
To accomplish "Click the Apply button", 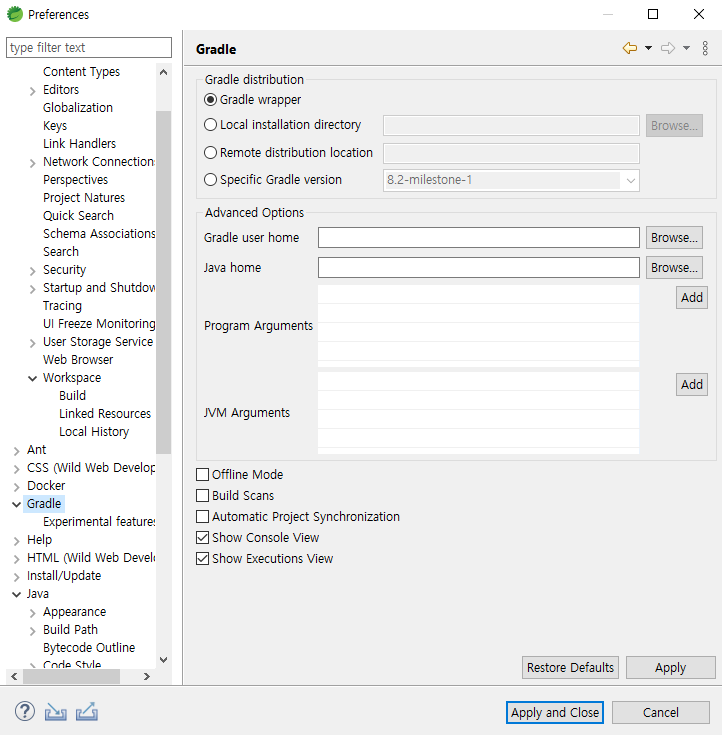I will pos(670,668).
